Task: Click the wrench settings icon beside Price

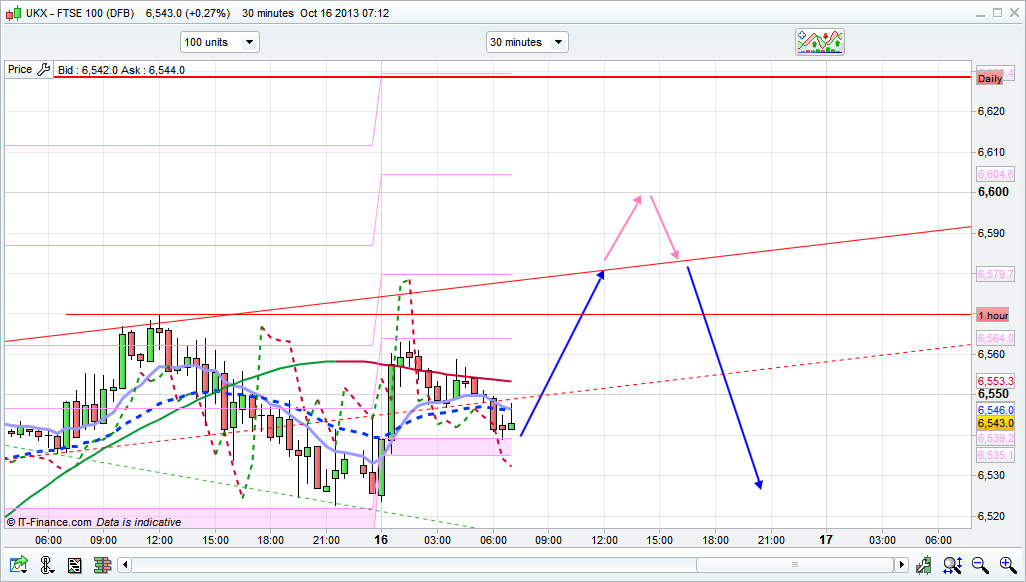Action: tap(43, 70)
